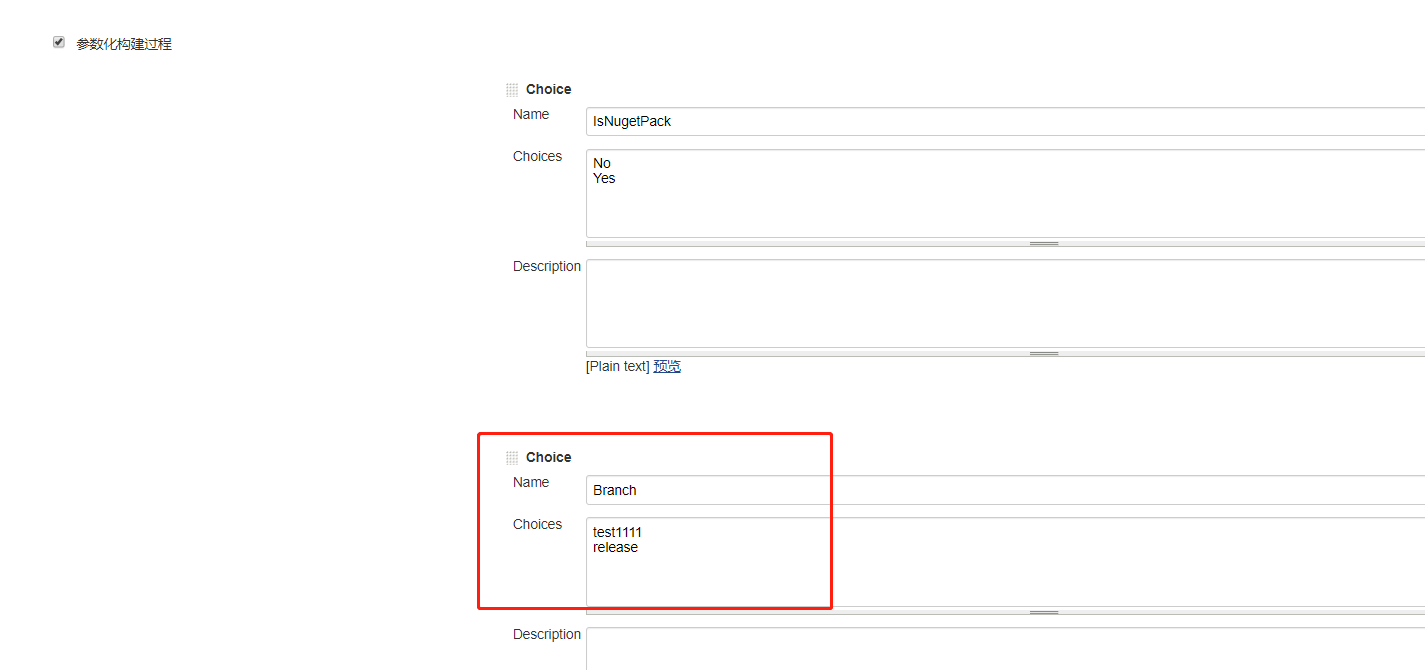Screen dimensions: 1425x670
Task: Click IsNugetPack parameter's Description textarea
Action: pyautogui.click(x=1005, y=303)
